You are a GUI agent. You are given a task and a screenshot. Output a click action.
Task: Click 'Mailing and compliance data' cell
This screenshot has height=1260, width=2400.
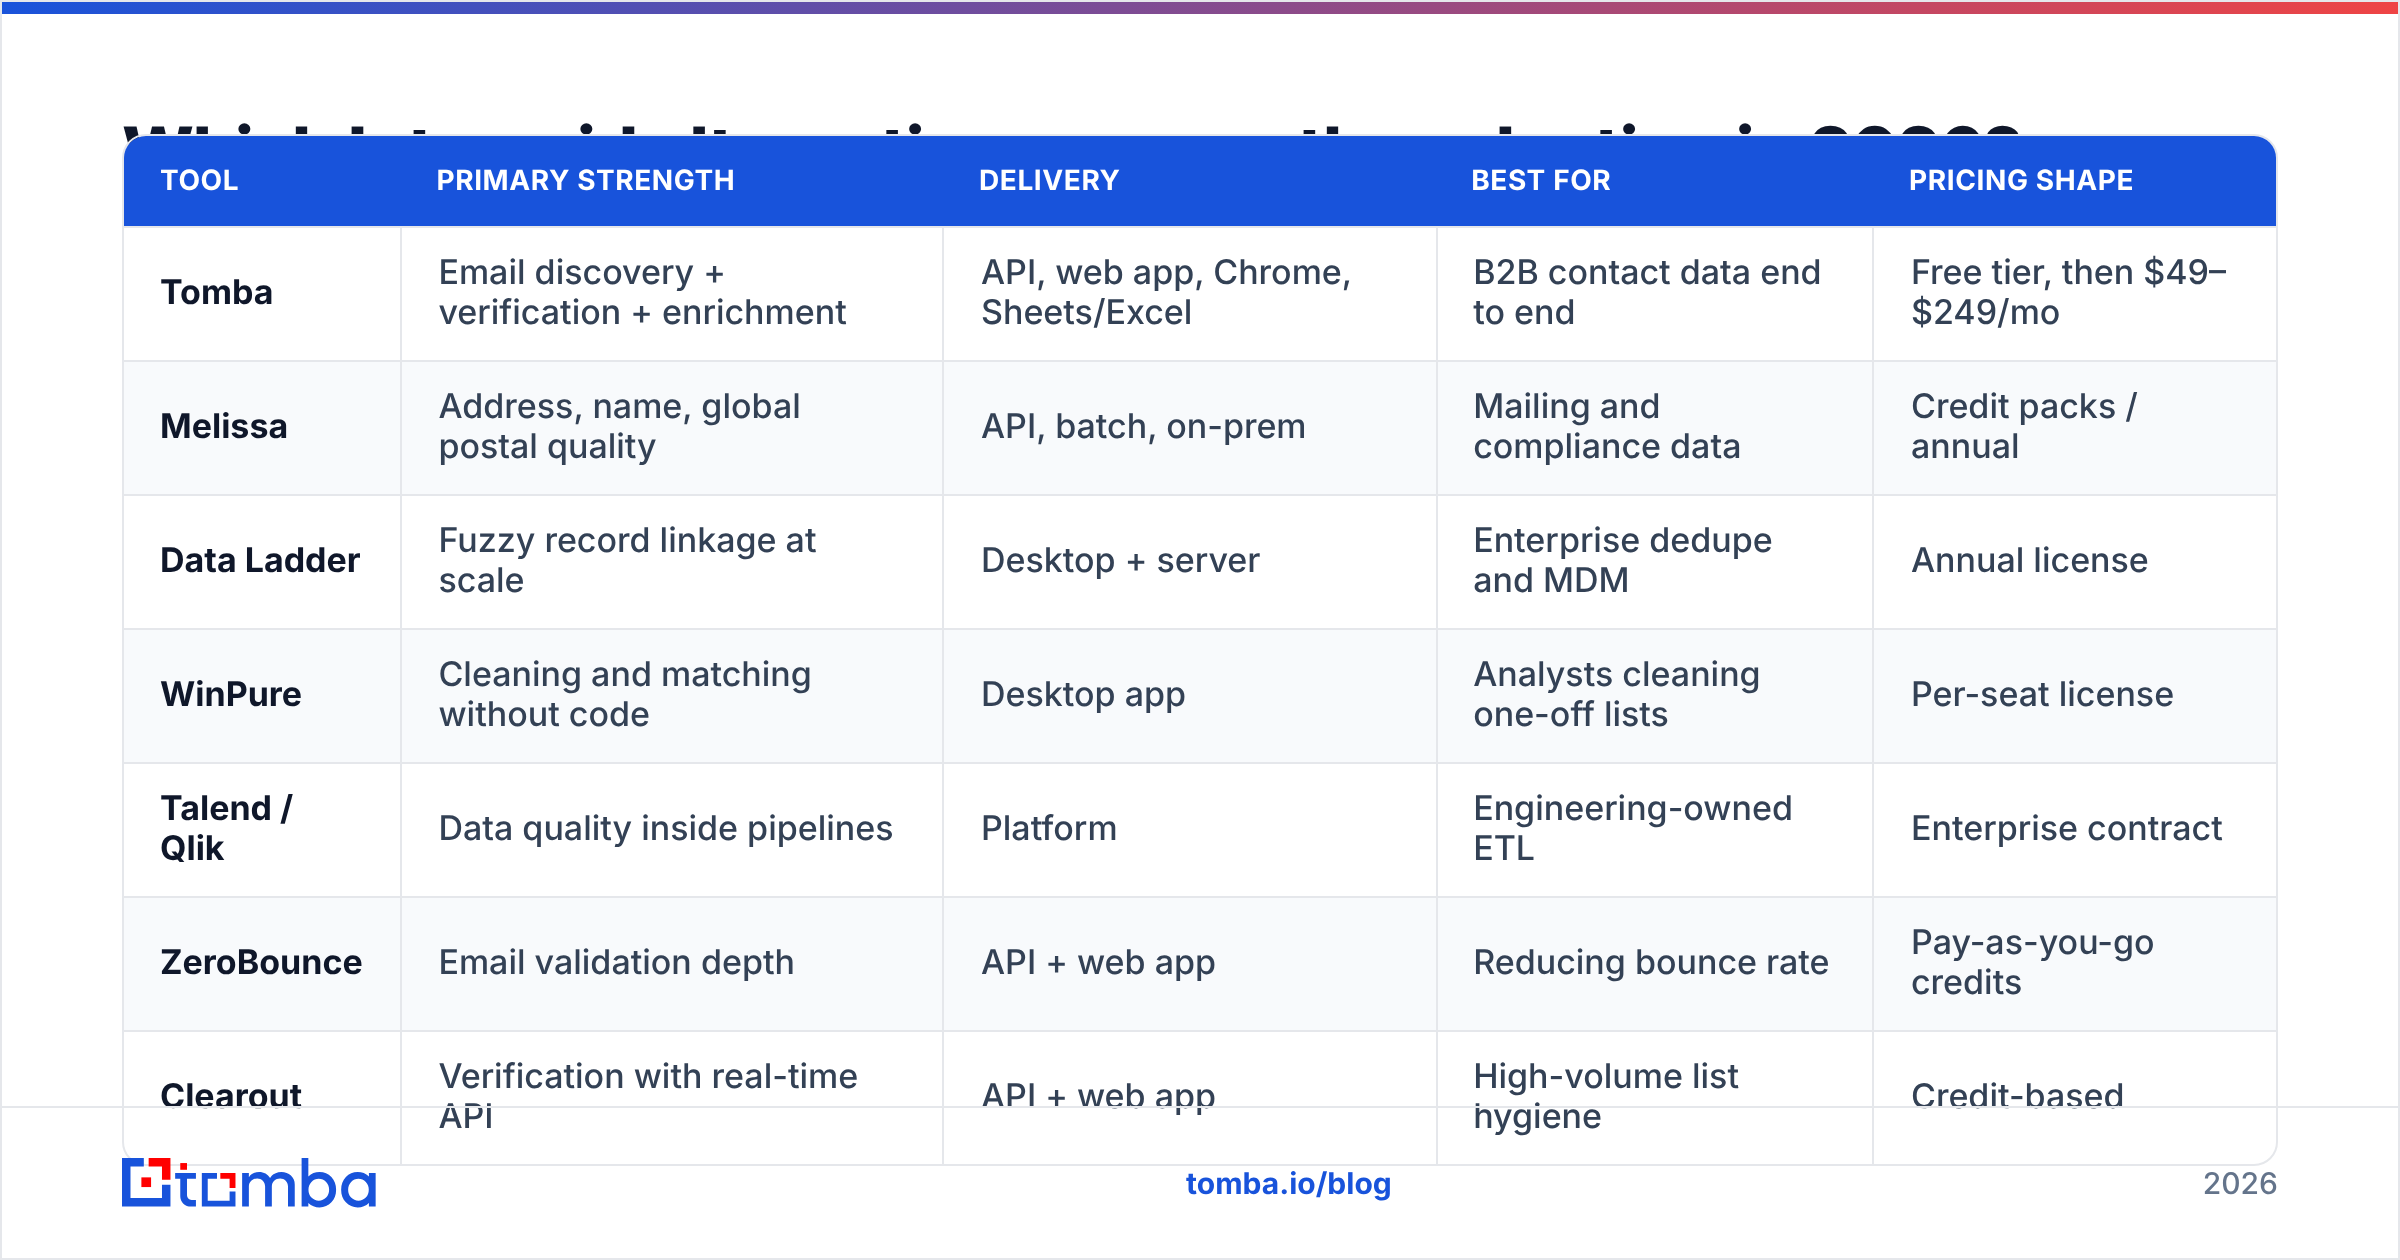click(1655, 427)
